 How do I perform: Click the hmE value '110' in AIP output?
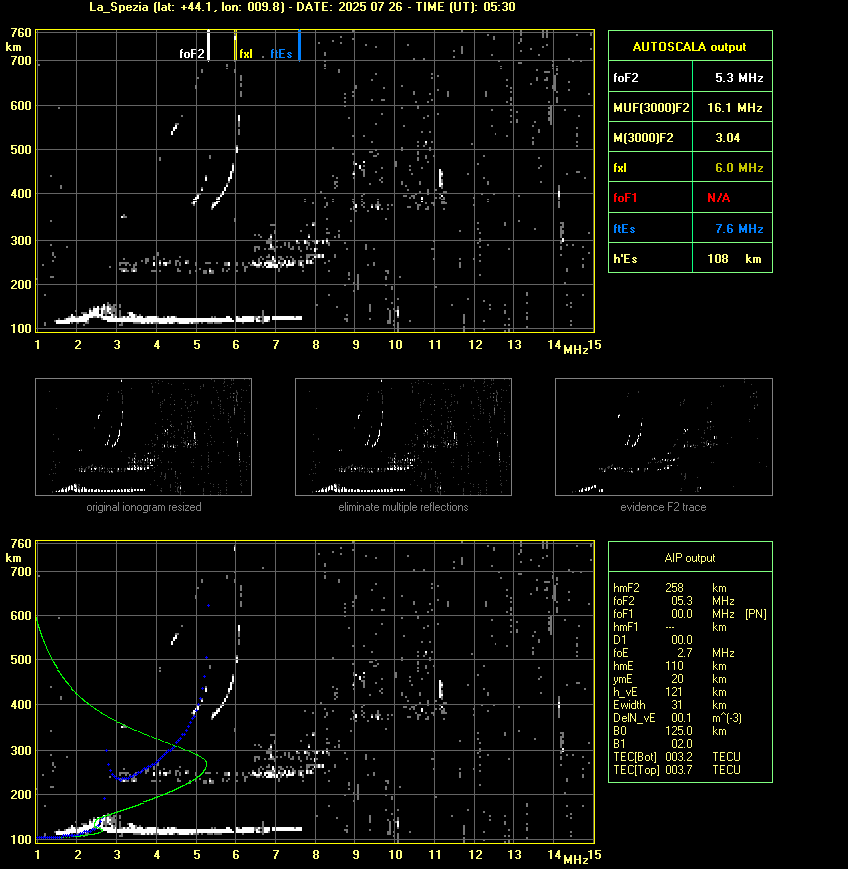coord(674,666)
